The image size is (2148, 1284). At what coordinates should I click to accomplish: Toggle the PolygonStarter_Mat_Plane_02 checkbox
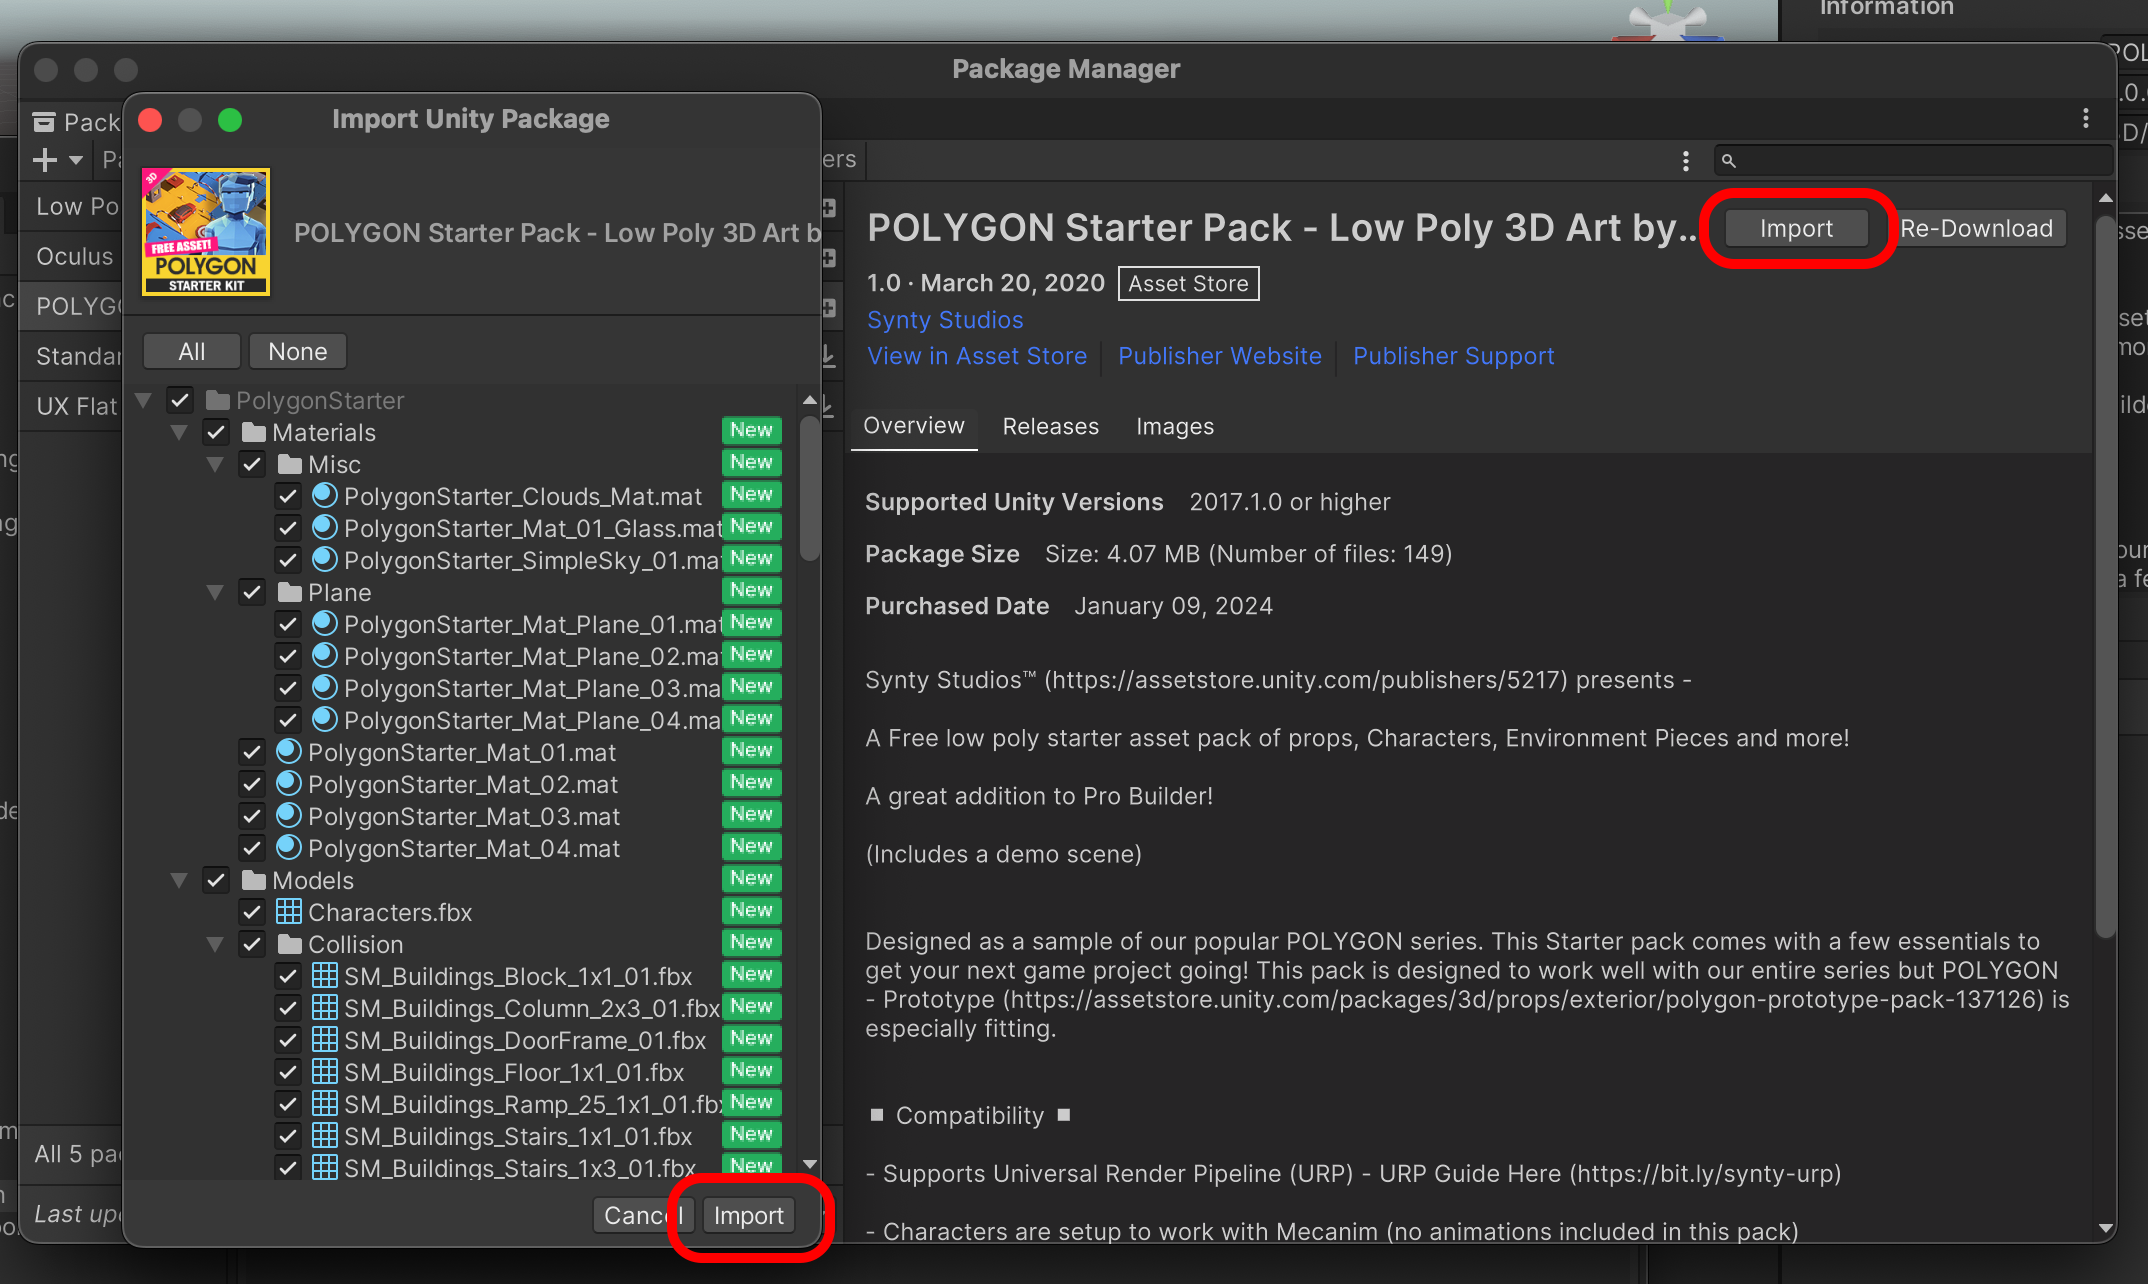coord(288,656)
